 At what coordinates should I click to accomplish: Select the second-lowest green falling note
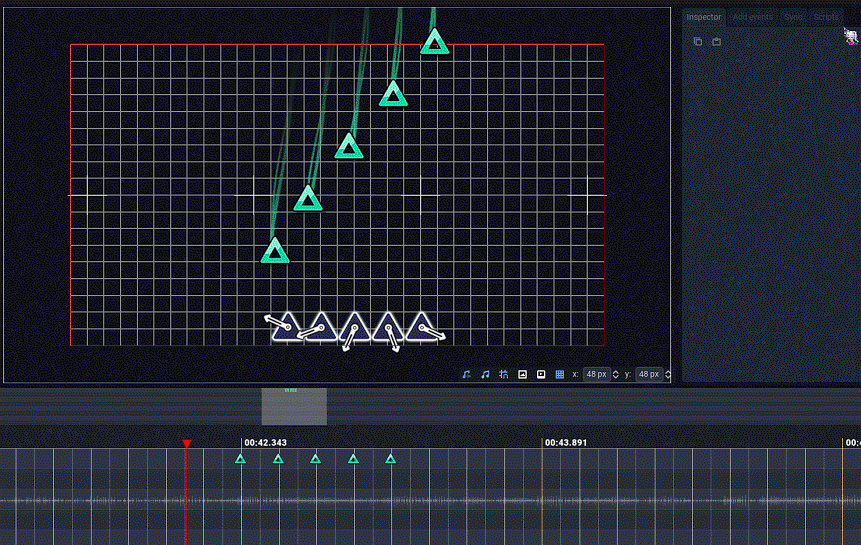308,199
